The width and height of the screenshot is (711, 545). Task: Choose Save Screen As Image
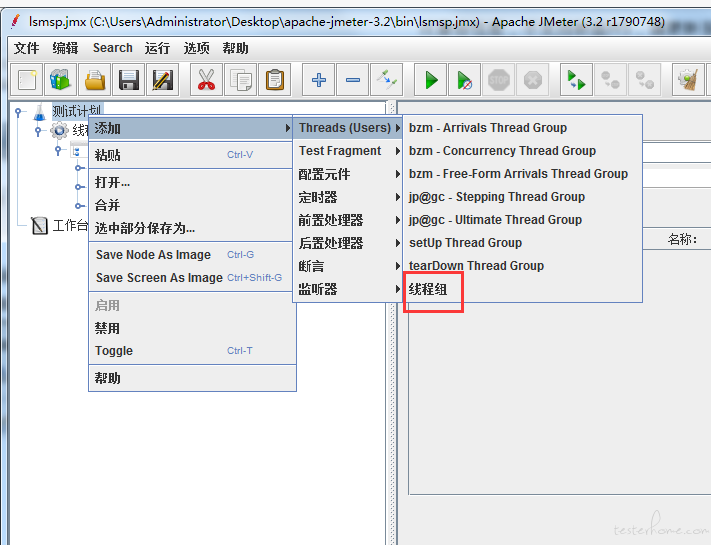coord(191,277)
